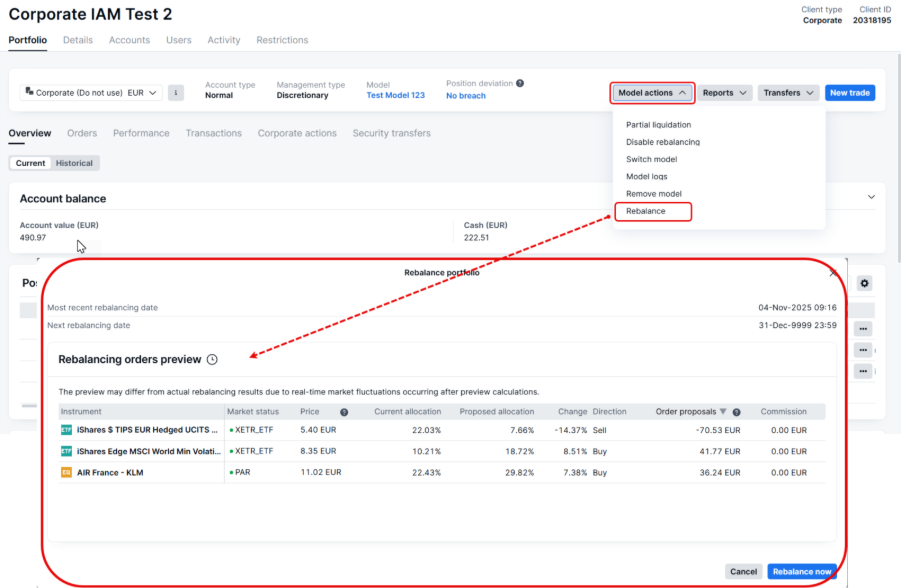Switch to Historical view toggle
The height and width of the screenshot is (588, 901).
74,163
